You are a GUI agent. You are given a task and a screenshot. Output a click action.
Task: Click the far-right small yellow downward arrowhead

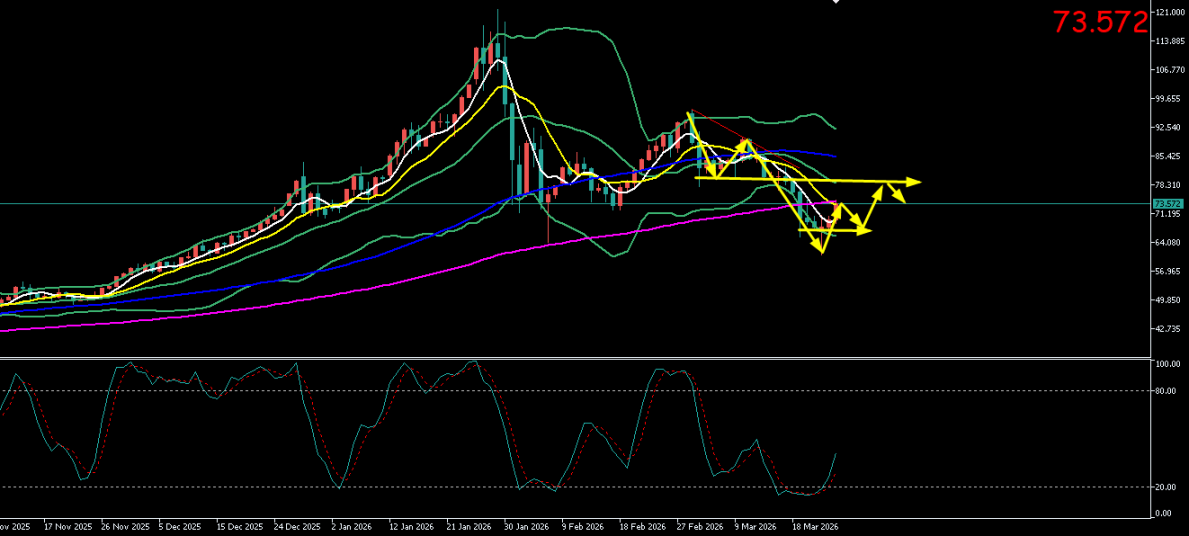click(x=901, y=198)
